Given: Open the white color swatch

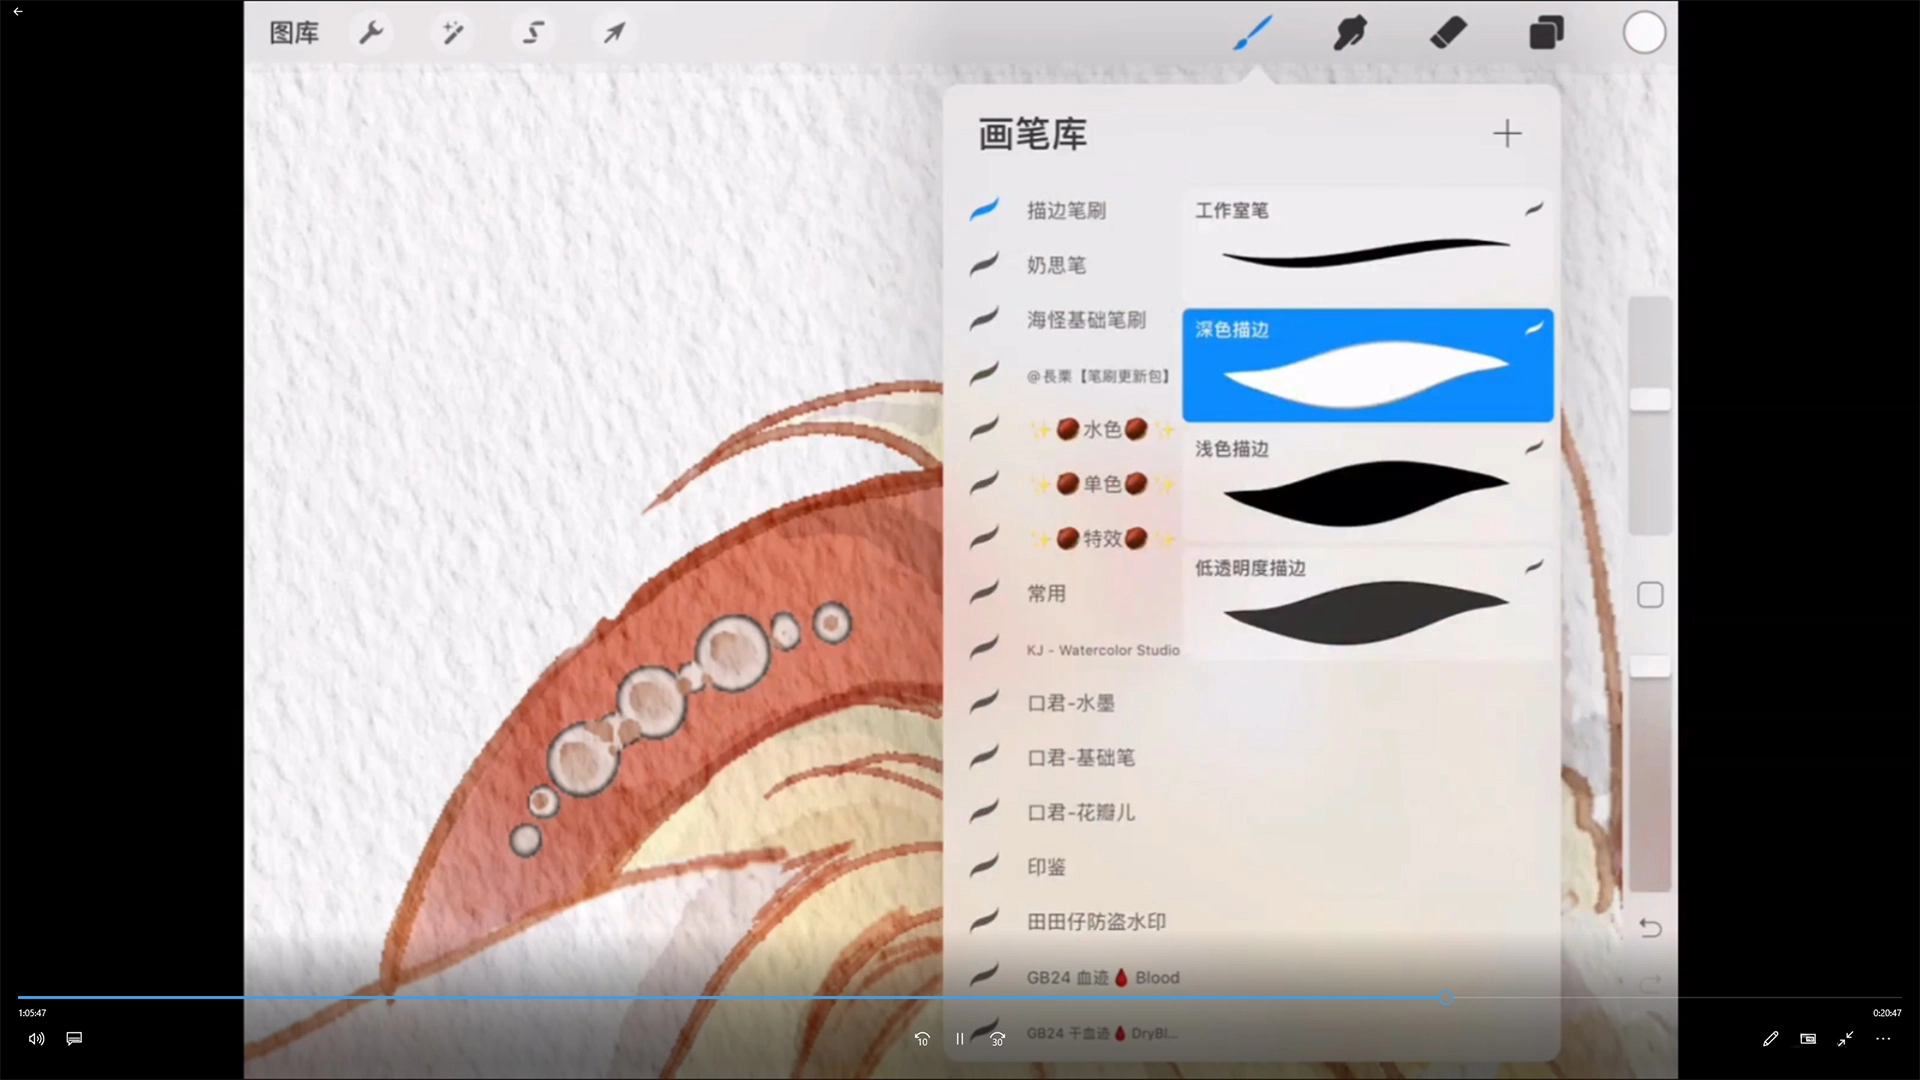Looking at the screenshot, I should pos(1644,33).
